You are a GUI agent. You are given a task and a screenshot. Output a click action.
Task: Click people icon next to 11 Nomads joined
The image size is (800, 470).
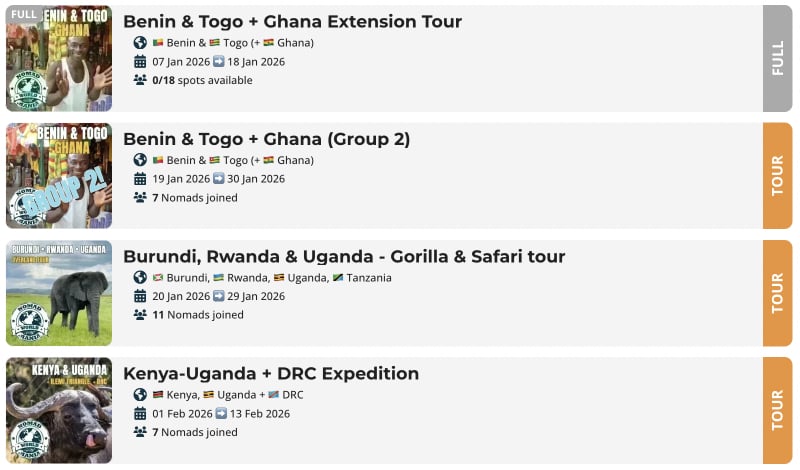click(140, 315)
